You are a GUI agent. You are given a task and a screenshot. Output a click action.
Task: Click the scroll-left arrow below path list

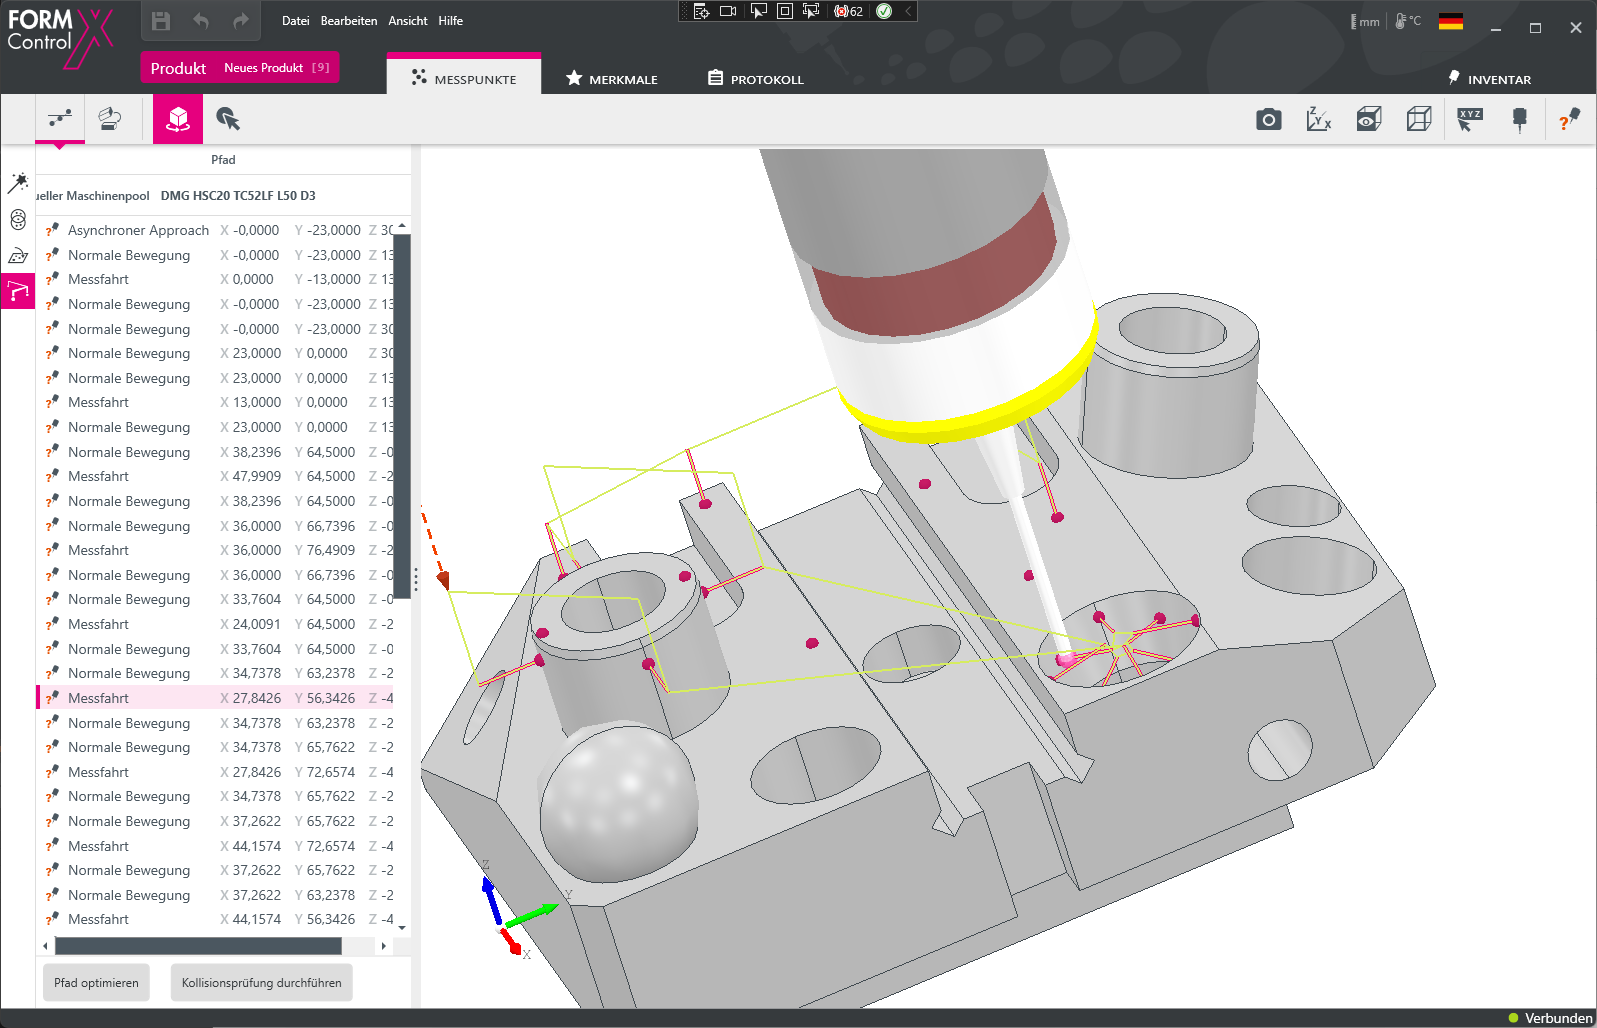pos(45,945)
